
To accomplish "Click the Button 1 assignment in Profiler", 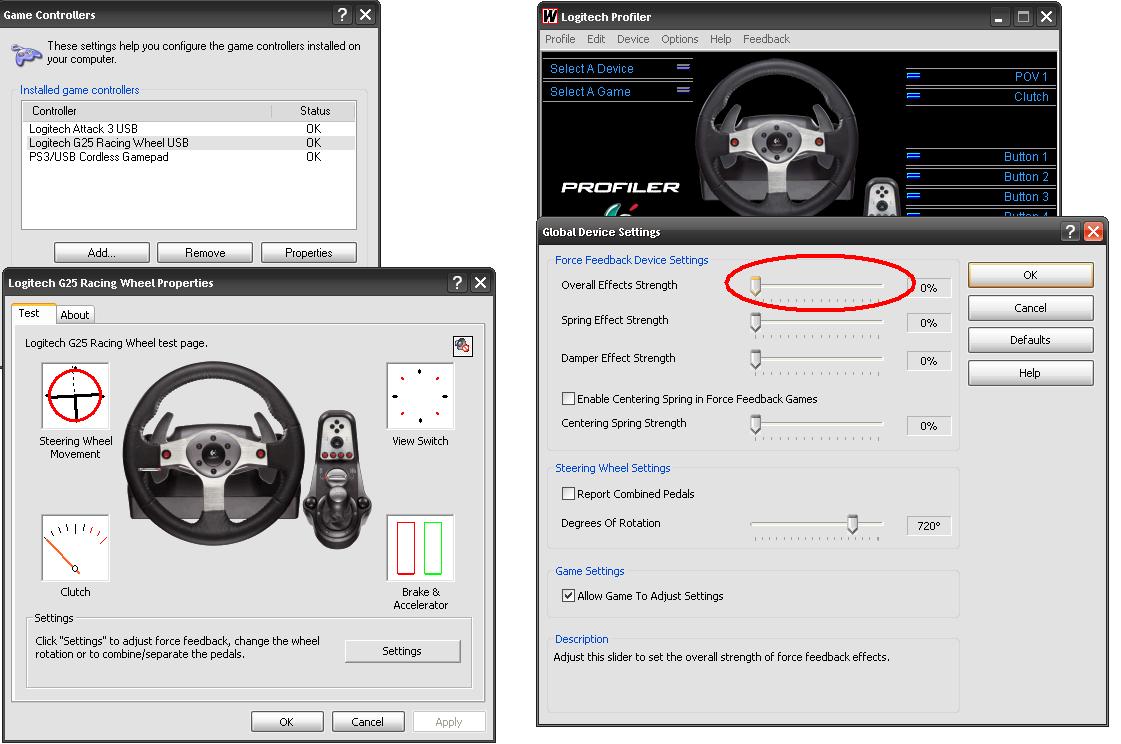I will coord(981,157).
